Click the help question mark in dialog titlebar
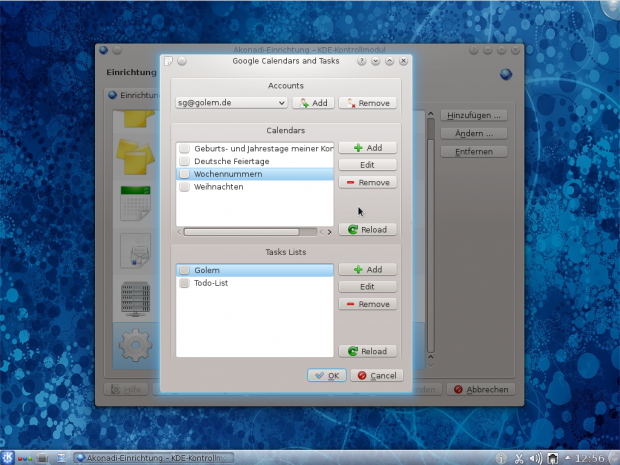The height and width of the screenshot is (465, 620). point(361,61)
